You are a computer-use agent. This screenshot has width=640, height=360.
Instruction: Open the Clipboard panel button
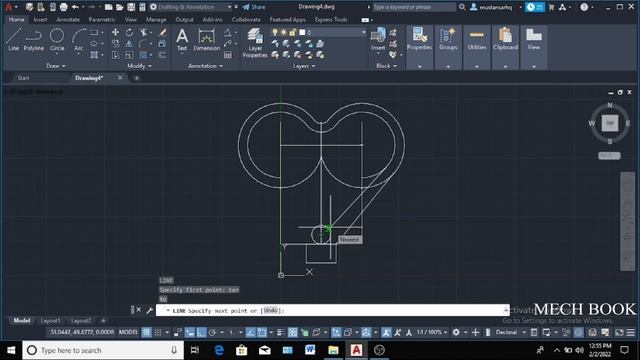[505, 47]
